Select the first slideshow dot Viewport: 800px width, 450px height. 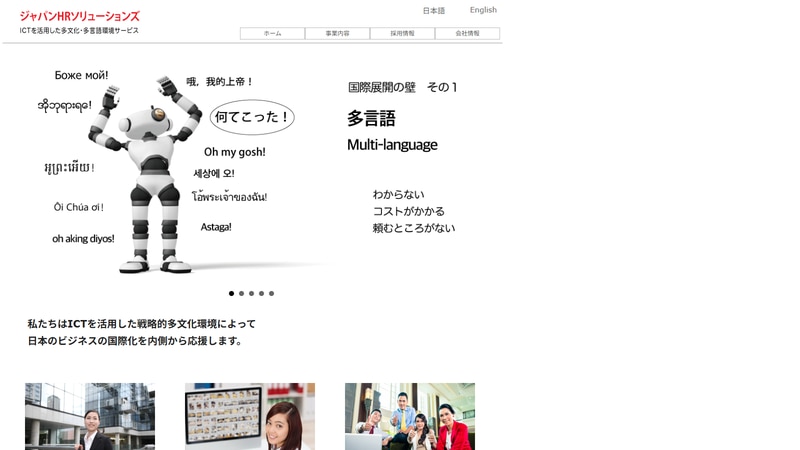coord(232,293)
